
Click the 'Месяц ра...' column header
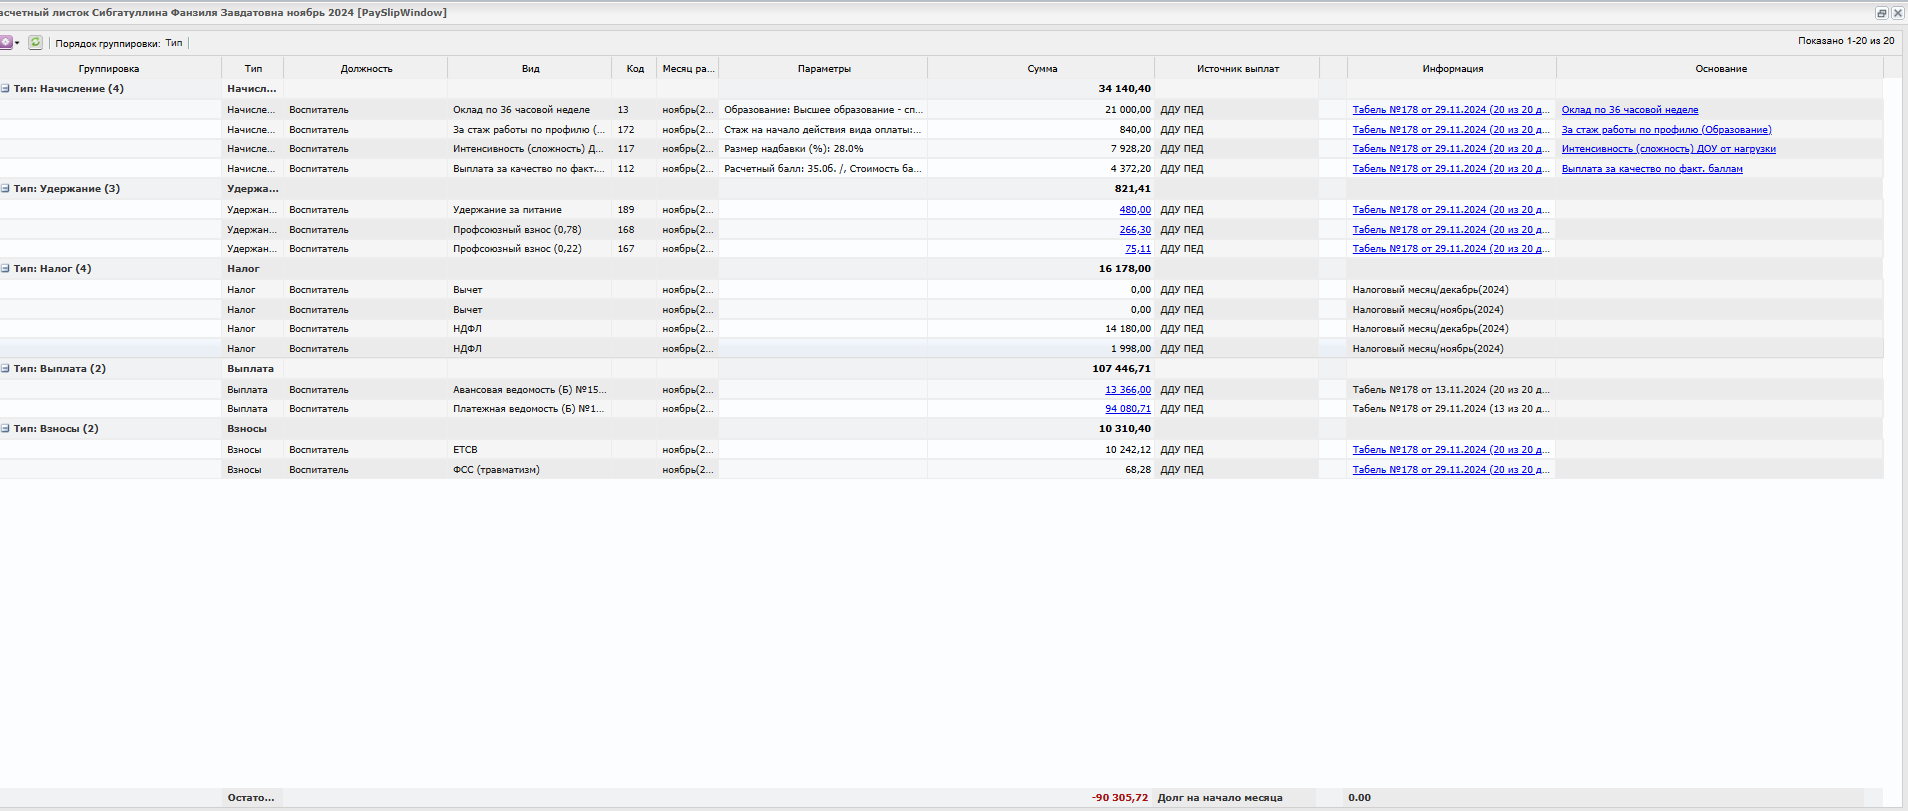tap(688, 69)
